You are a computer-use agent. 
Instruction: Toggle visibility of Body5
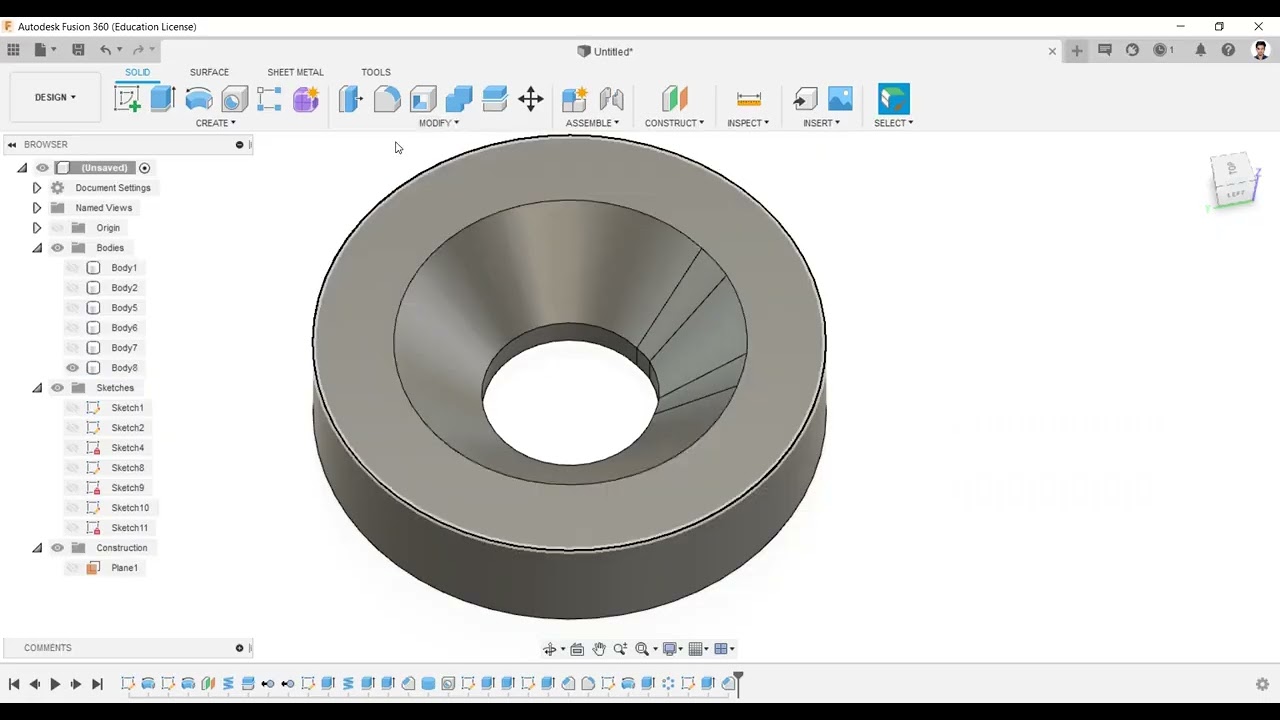(72, 308)
